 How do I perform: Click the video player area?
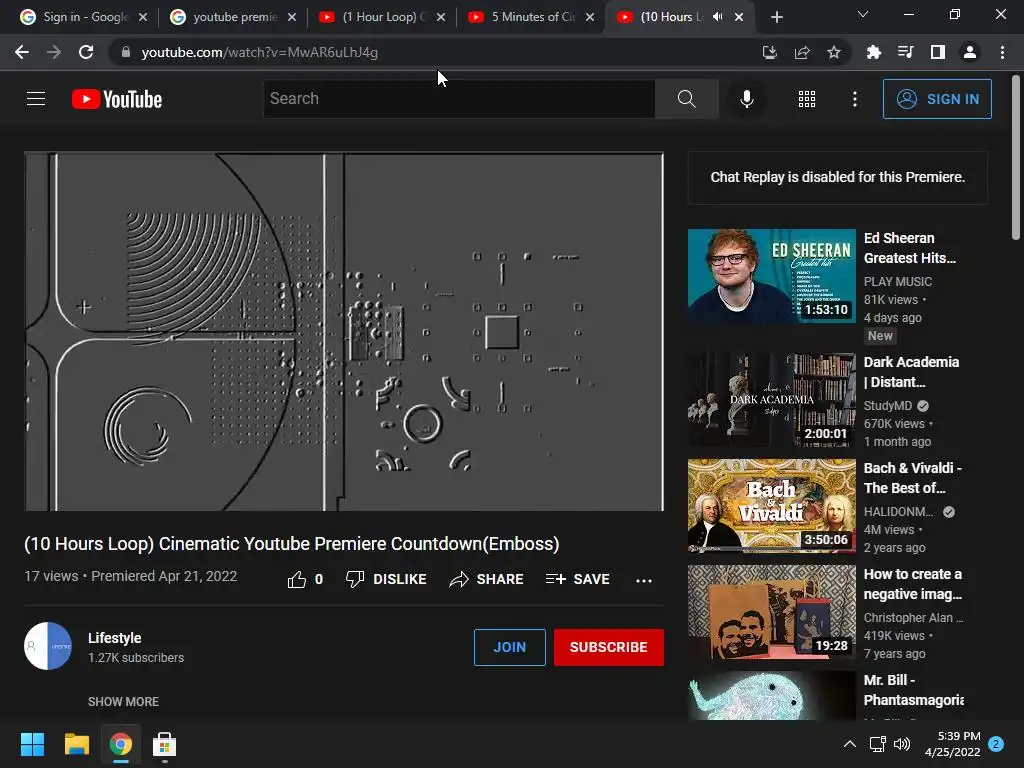(344, 332)
